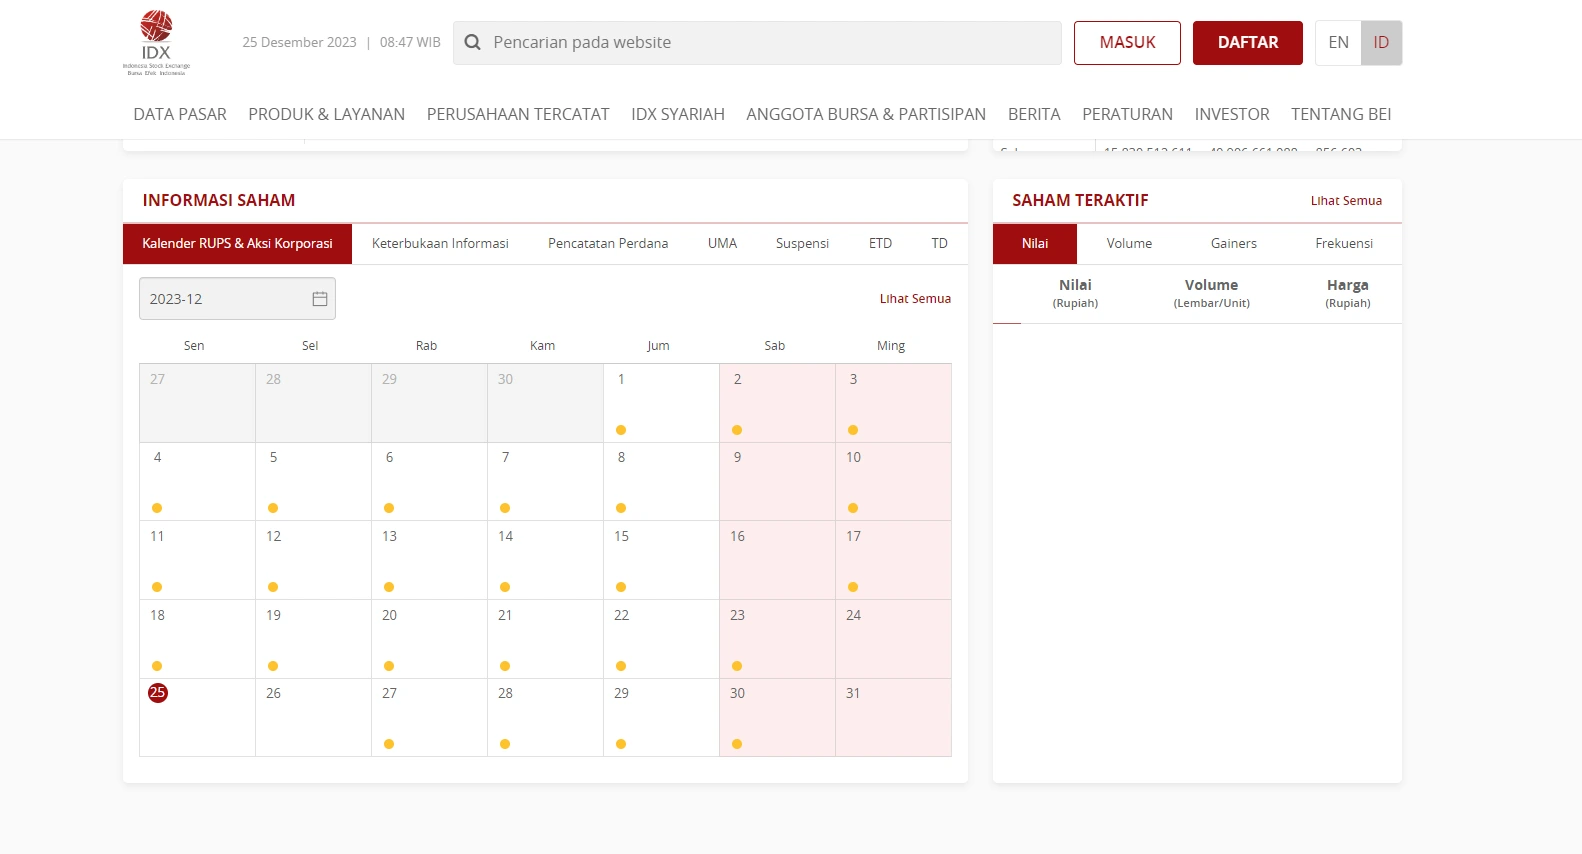Click the event dot on December 28
The height and width of the screenshot is (854, 1582).
pyautogui.click(x=505, y=744)
